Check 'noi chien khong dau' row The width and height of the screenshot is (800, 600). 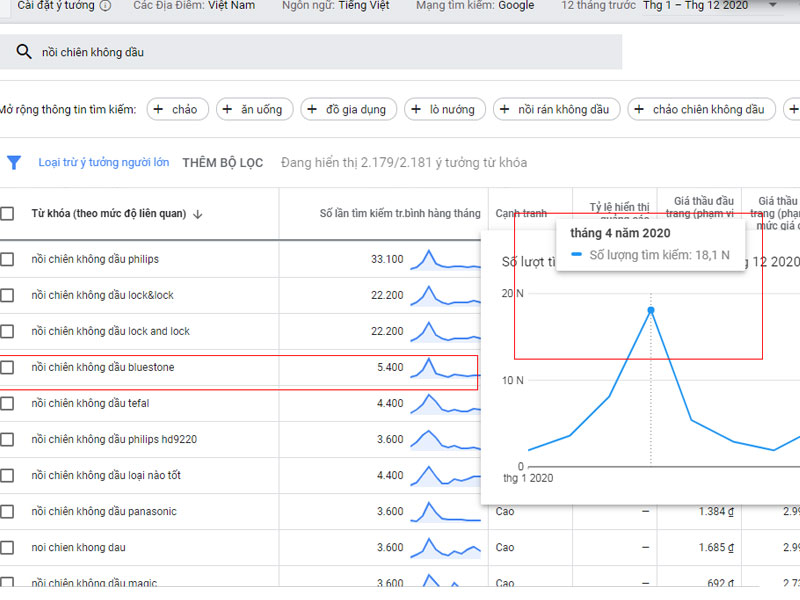[x=7, y=547]
